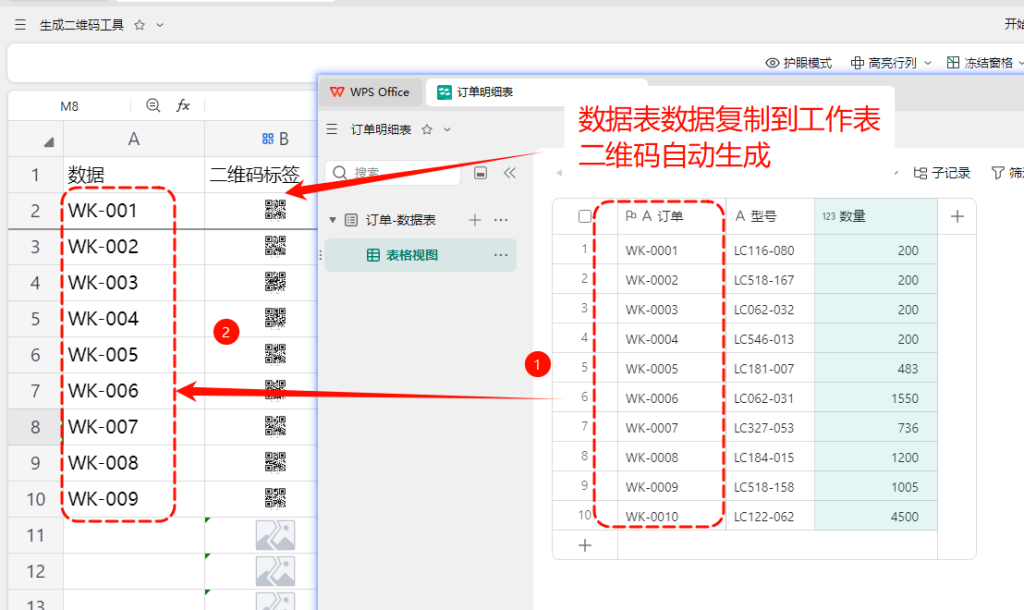
Task: Click the placeholder image in row 11
Action: 275,535
